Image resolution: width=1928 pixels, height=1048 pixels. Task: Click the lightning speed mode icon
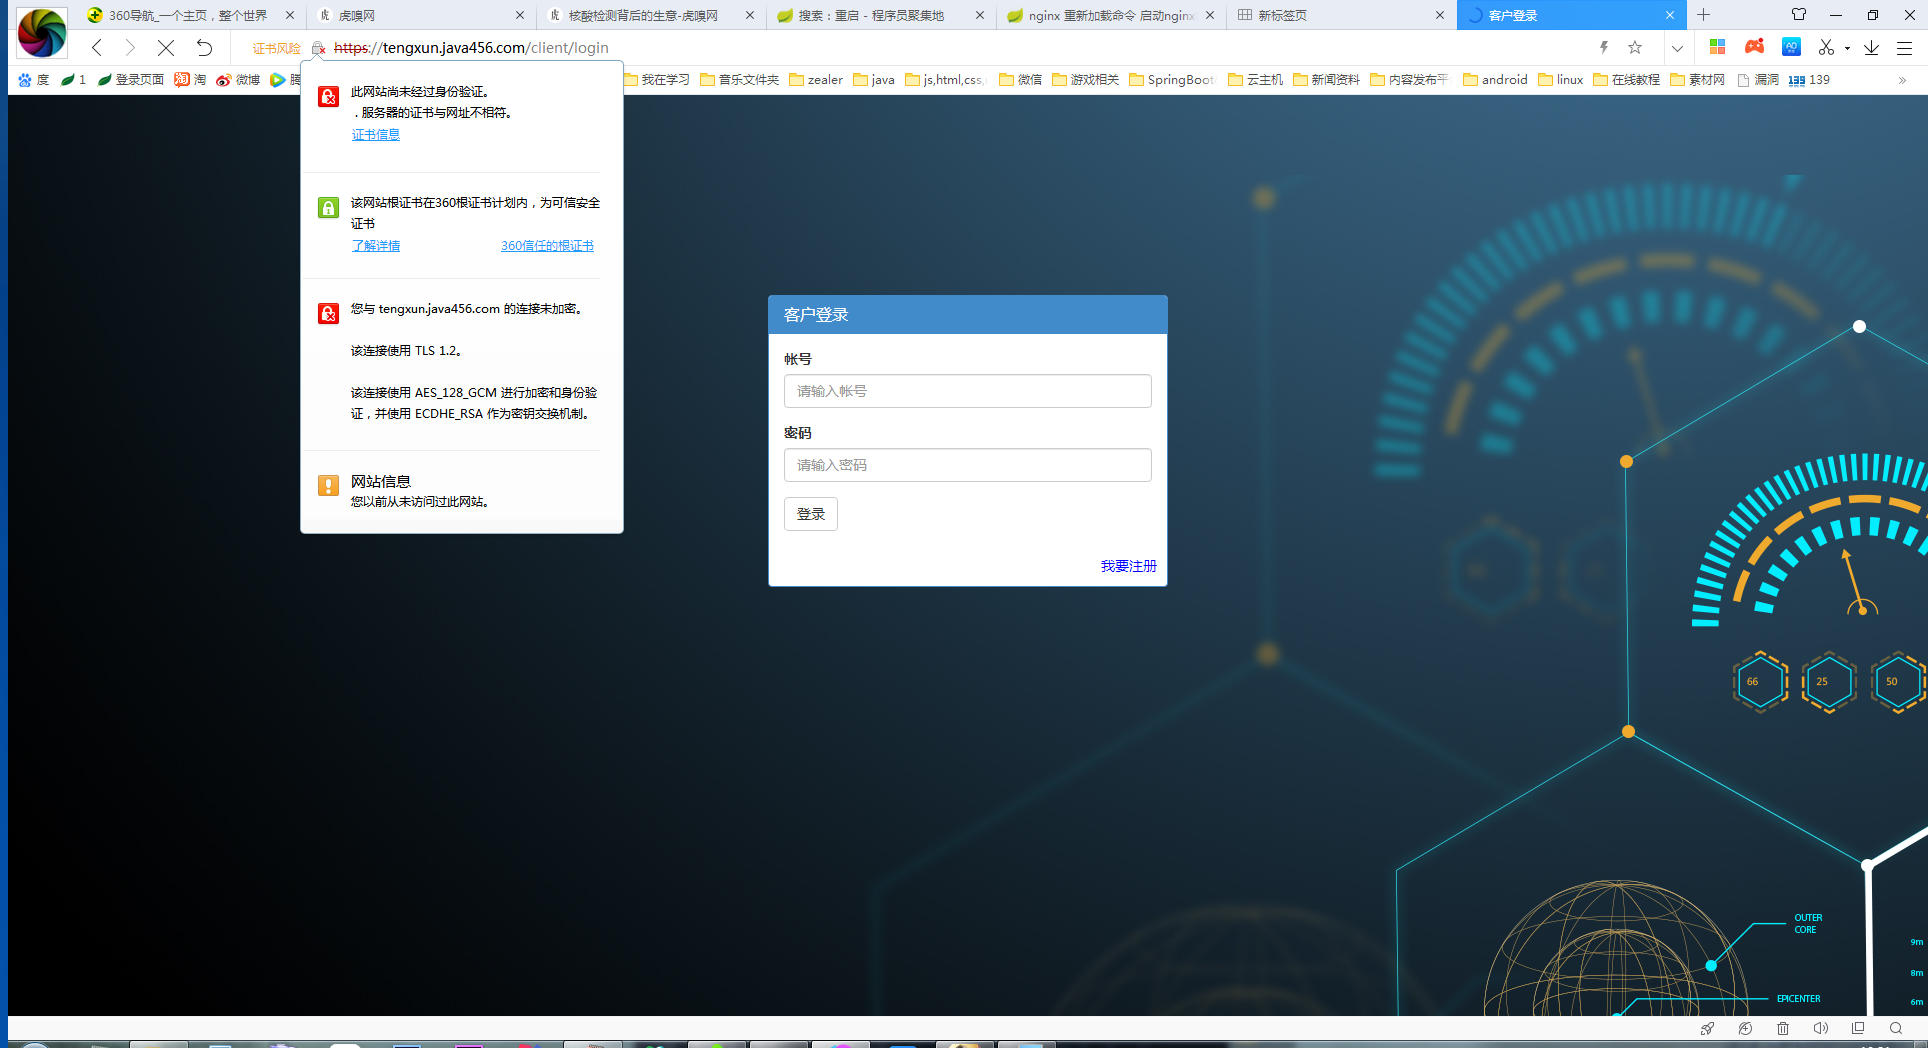(x=1604, y=47)
